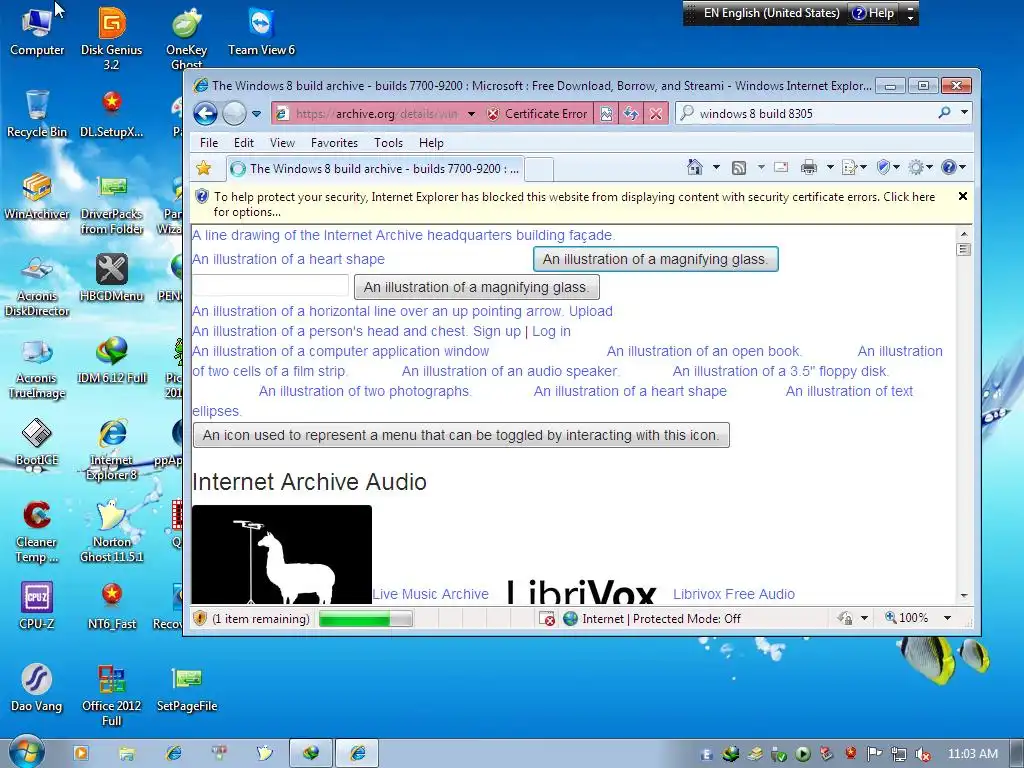
Task: Open the recent pages dropdown arrow
Action: (257, 114)
